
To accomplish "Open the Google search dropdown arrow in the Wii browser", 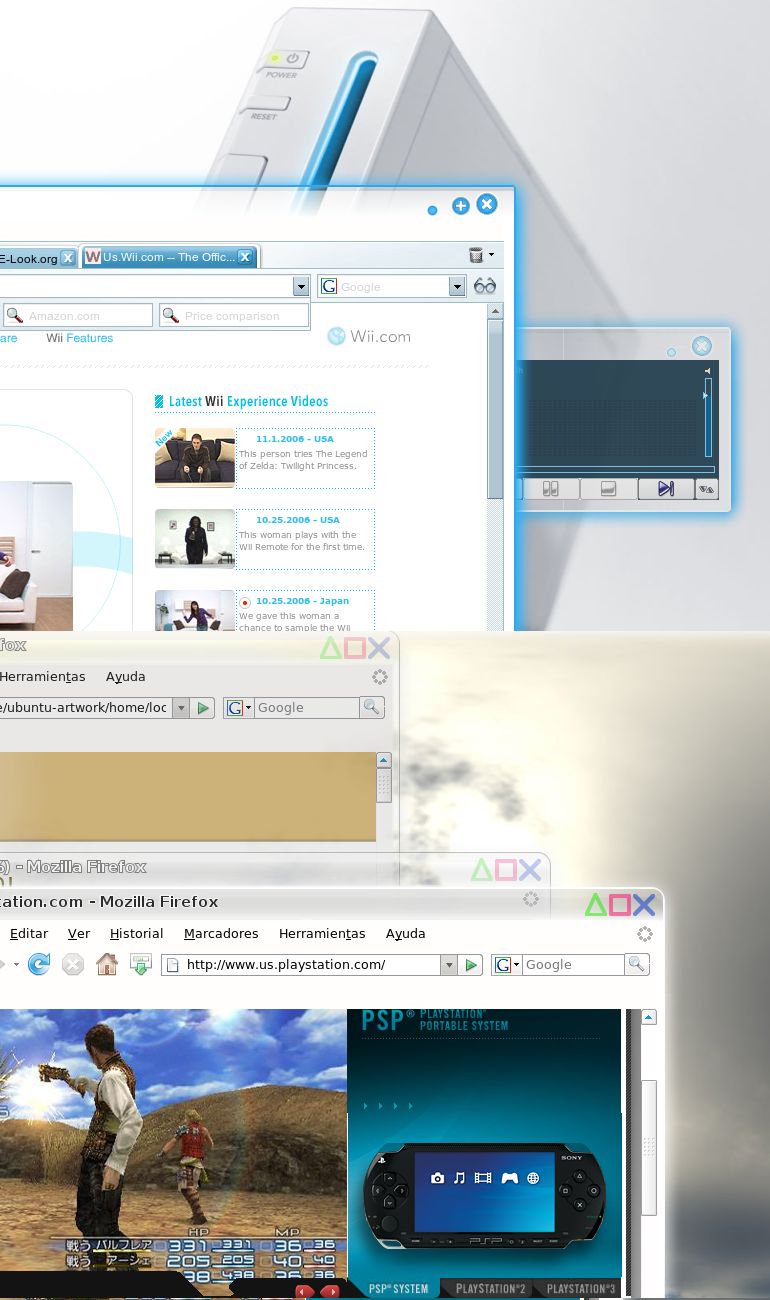I will (457, 287).
